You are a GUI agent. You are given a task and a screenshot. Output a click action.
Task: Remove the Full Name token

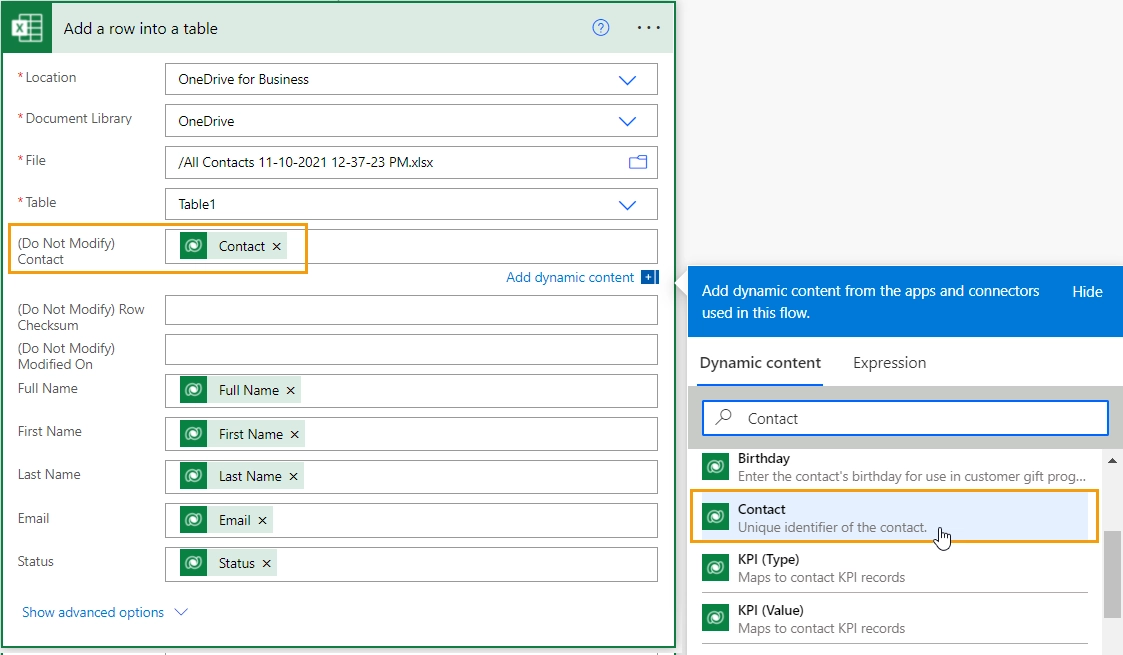(x=291, y=390)
